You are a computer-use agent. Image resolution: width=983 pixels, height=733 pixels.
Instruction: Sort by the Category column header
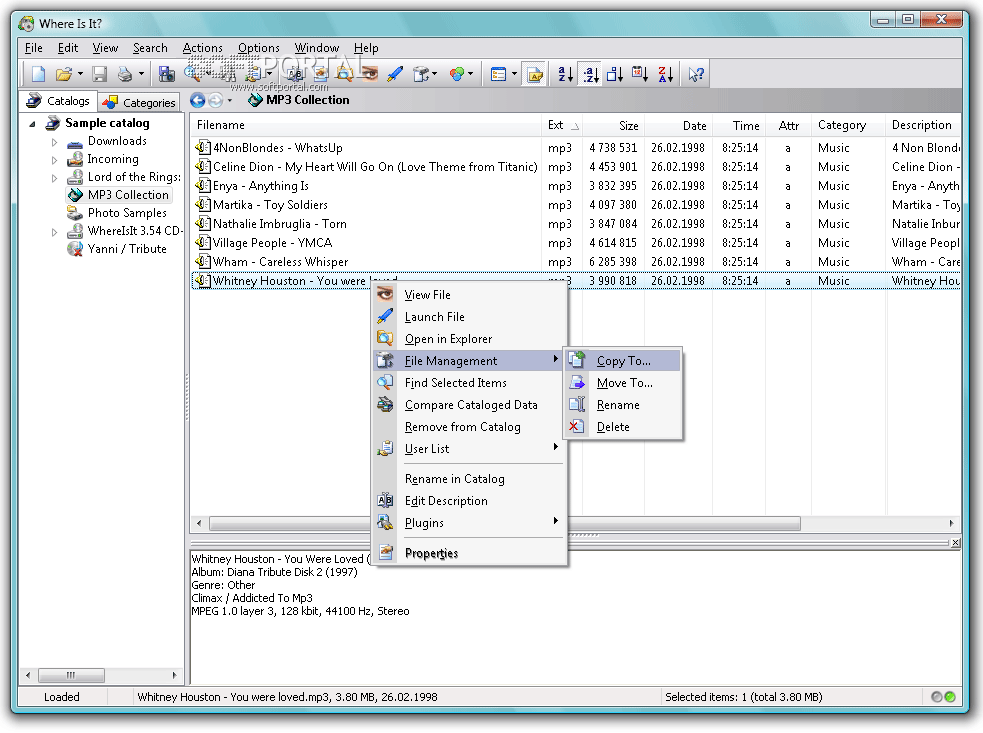(x=848, y=125)
